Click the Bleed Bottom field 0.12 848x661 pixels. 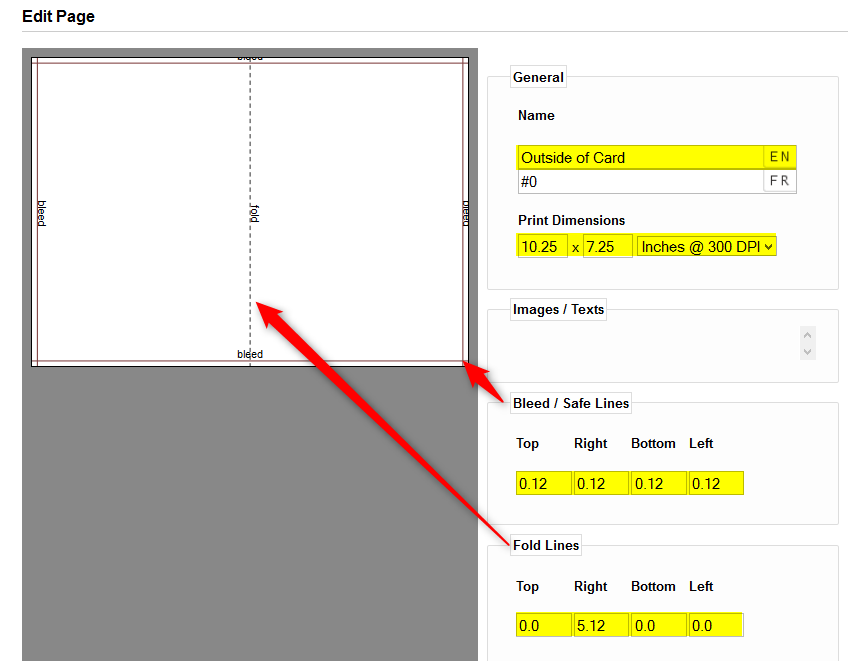659,483
